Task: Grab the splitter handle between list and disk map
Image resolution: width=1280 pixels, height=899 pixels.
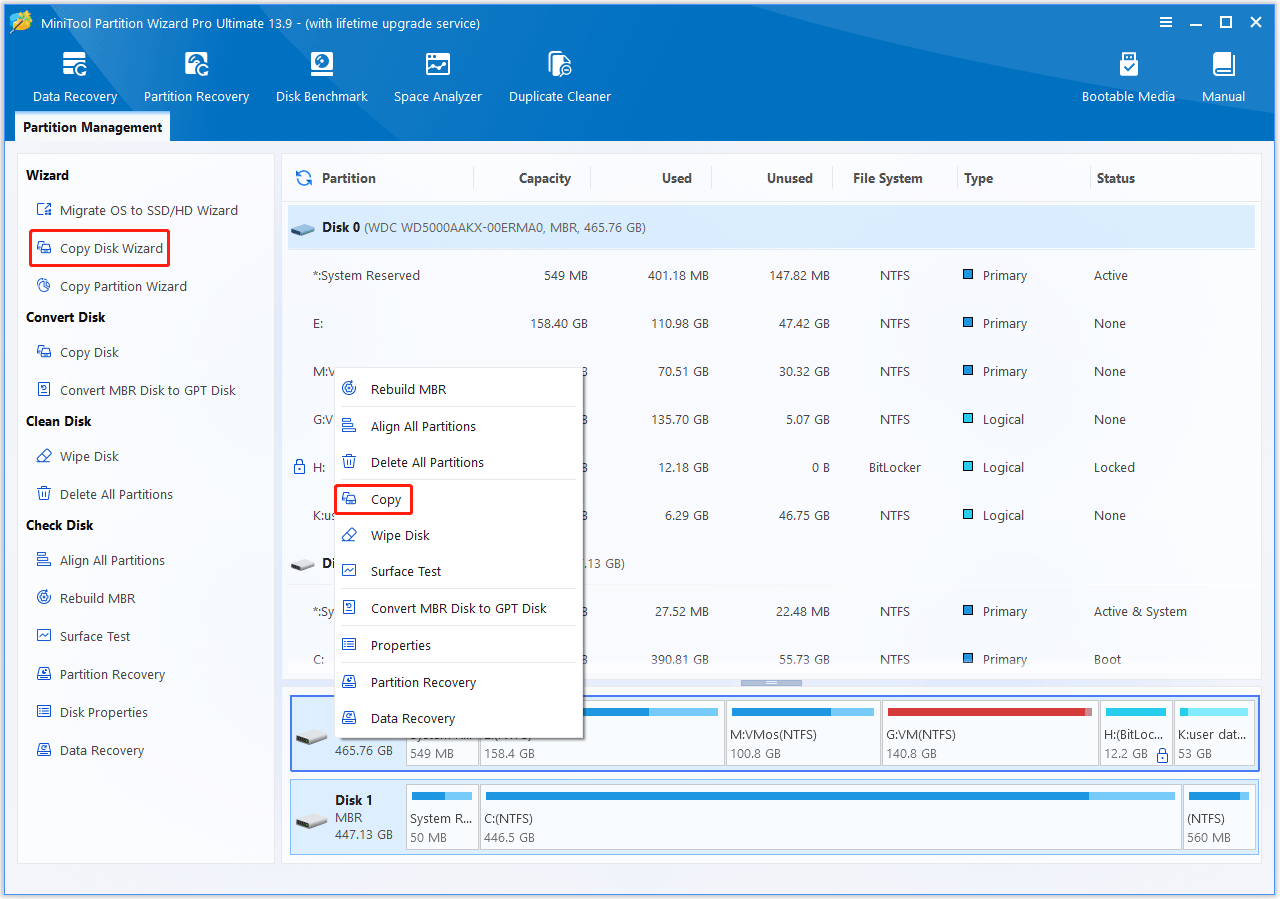Action: pos(771,682)
